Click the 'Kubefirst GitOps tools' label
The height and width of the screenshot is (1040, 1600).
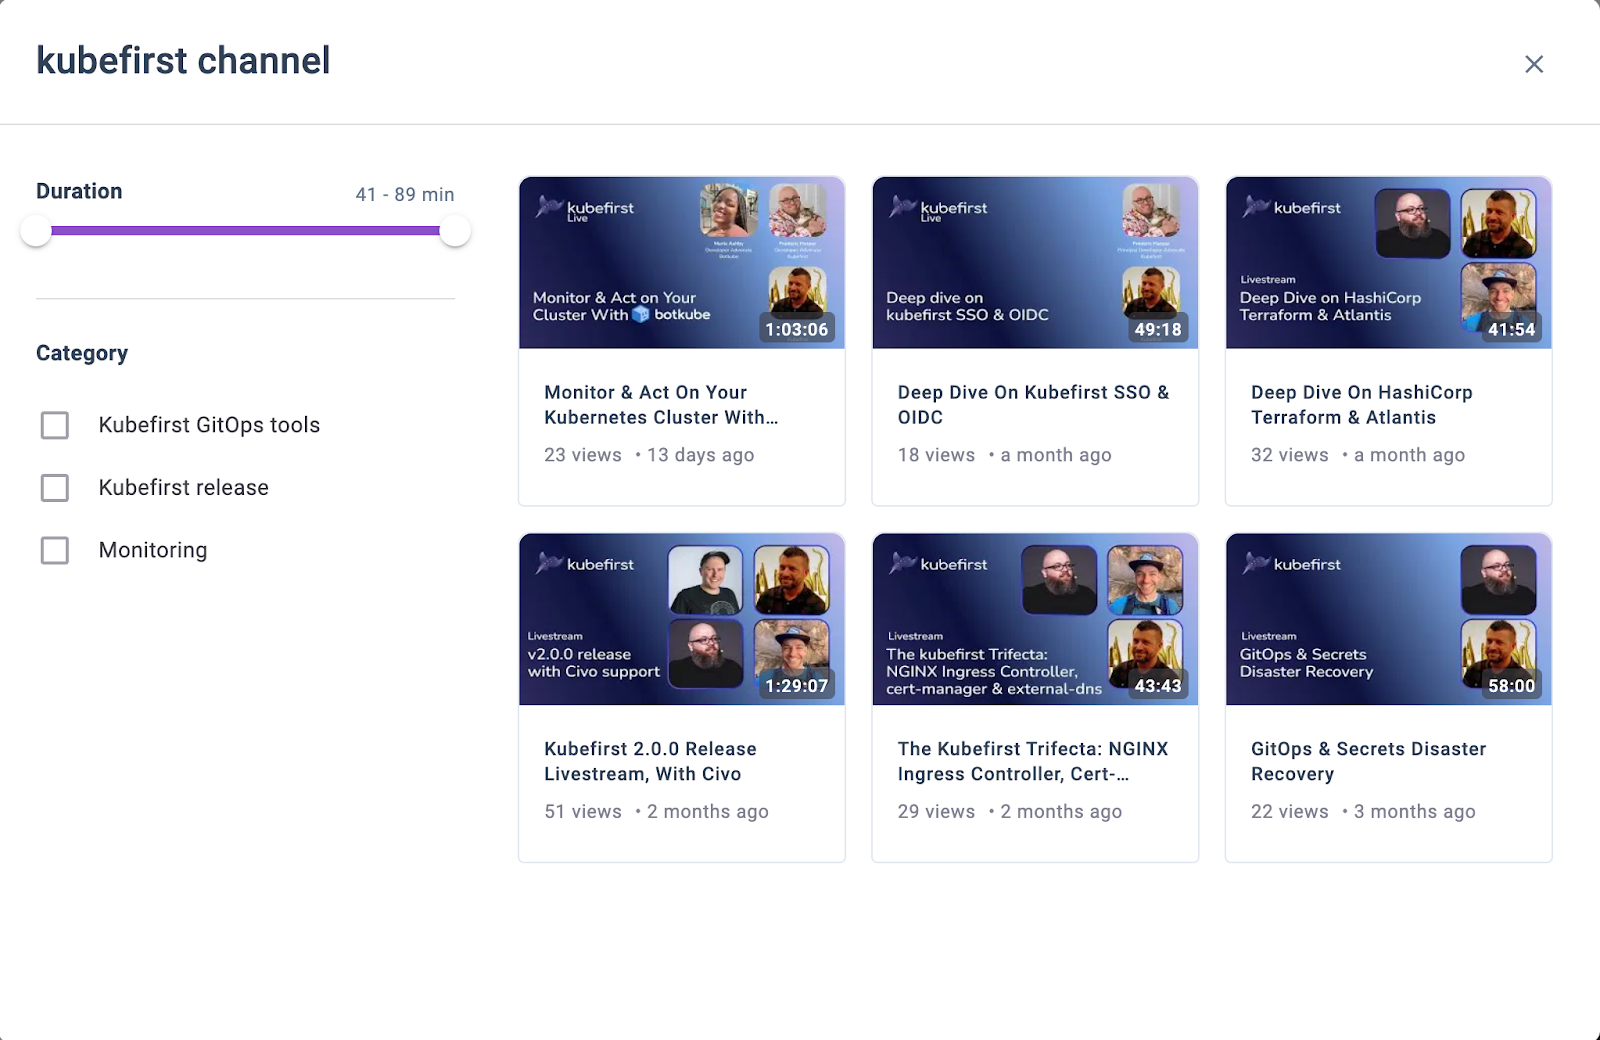click(x=209, y=425)
